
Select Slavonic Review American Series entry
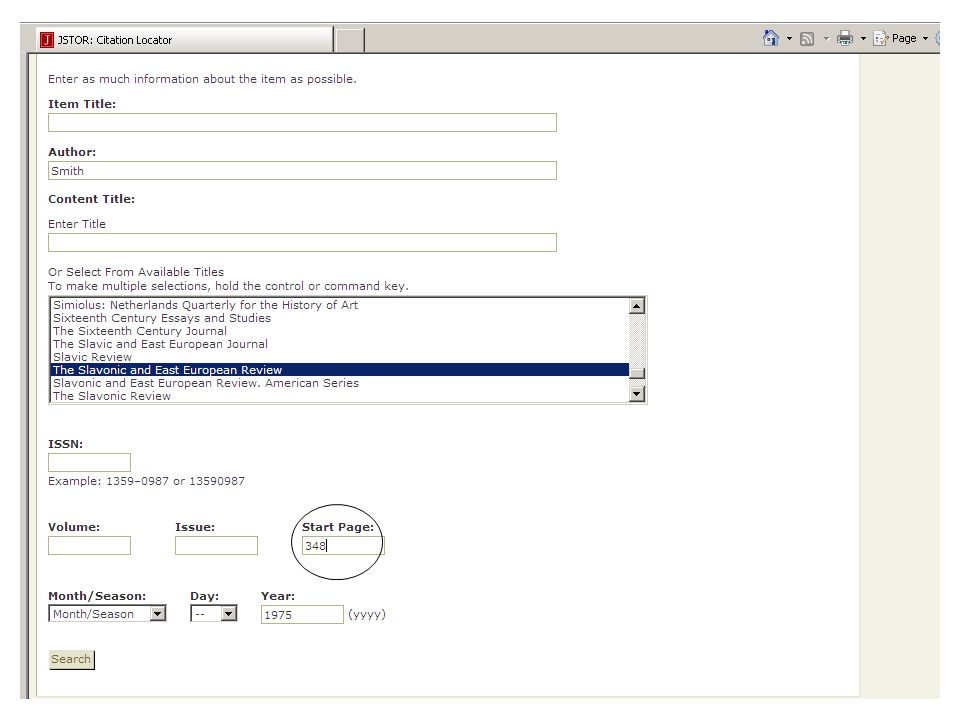tap(340, 383)
